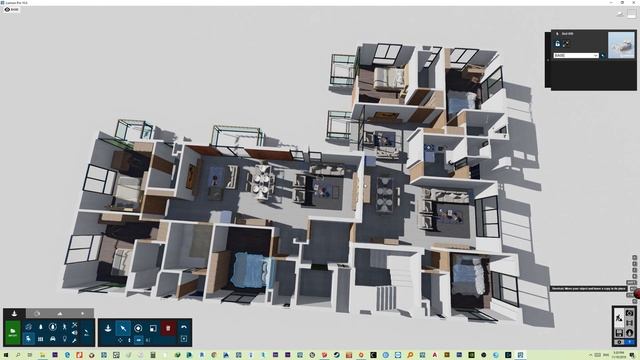Image resolution: width=640 pixels, height=360 pixels.
Task: Select the Nature tree category icon
Action: [40, 327]
